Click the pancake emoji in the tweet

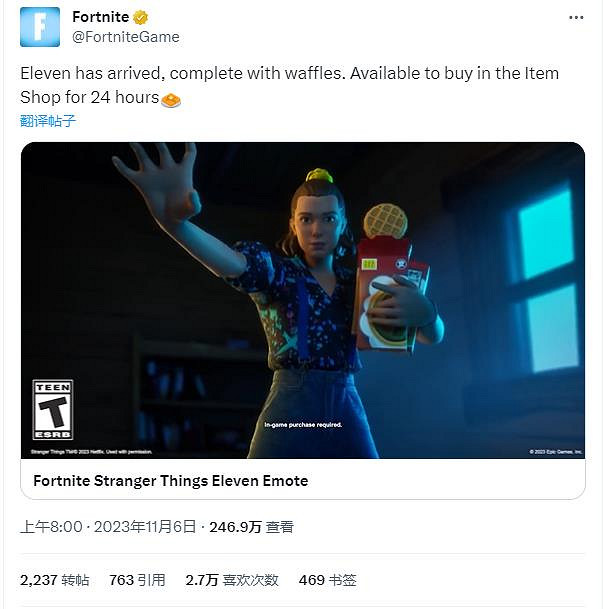click(171, 99)
